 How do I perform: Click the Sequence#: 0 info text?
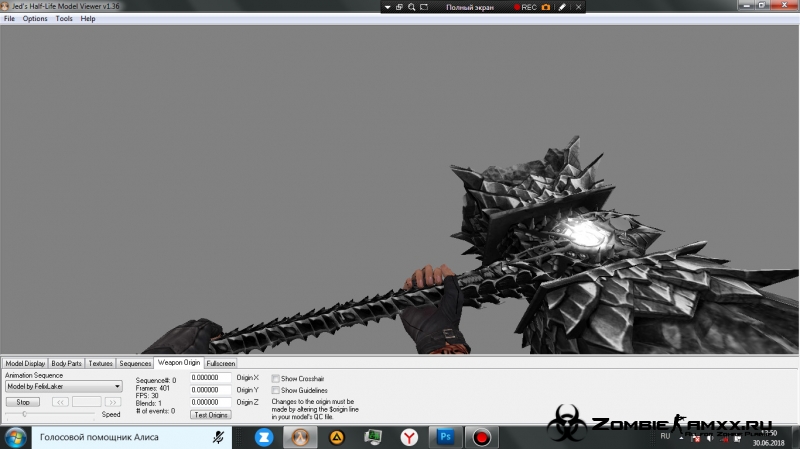[x=156, y=381]
